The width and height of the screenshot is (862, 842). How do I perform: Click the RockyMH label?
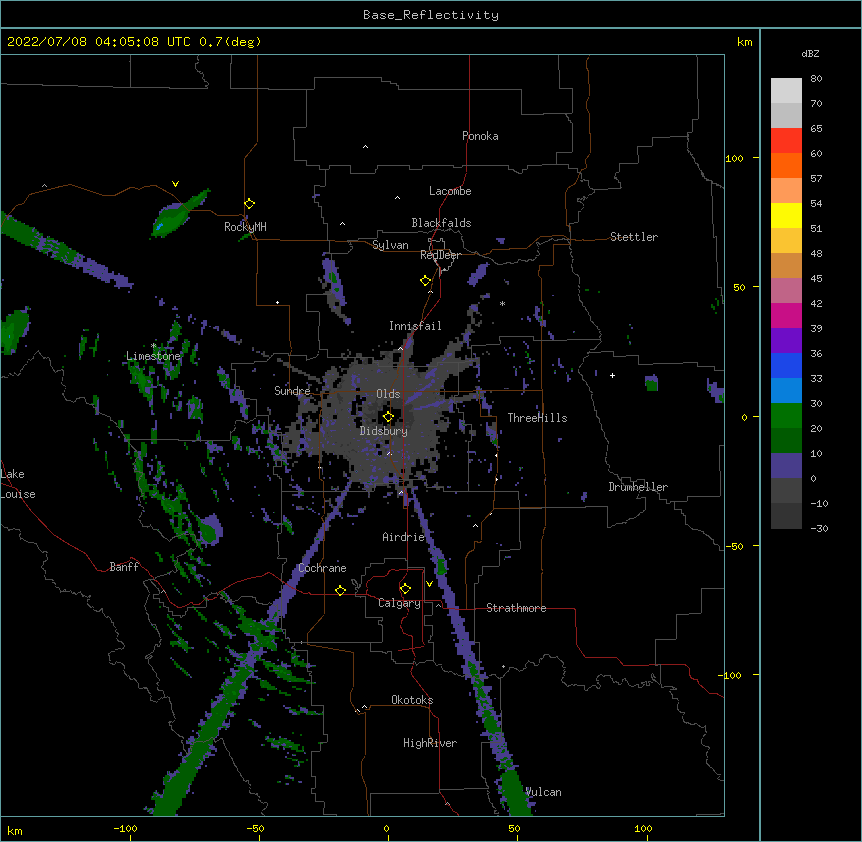tap(245, 227)
